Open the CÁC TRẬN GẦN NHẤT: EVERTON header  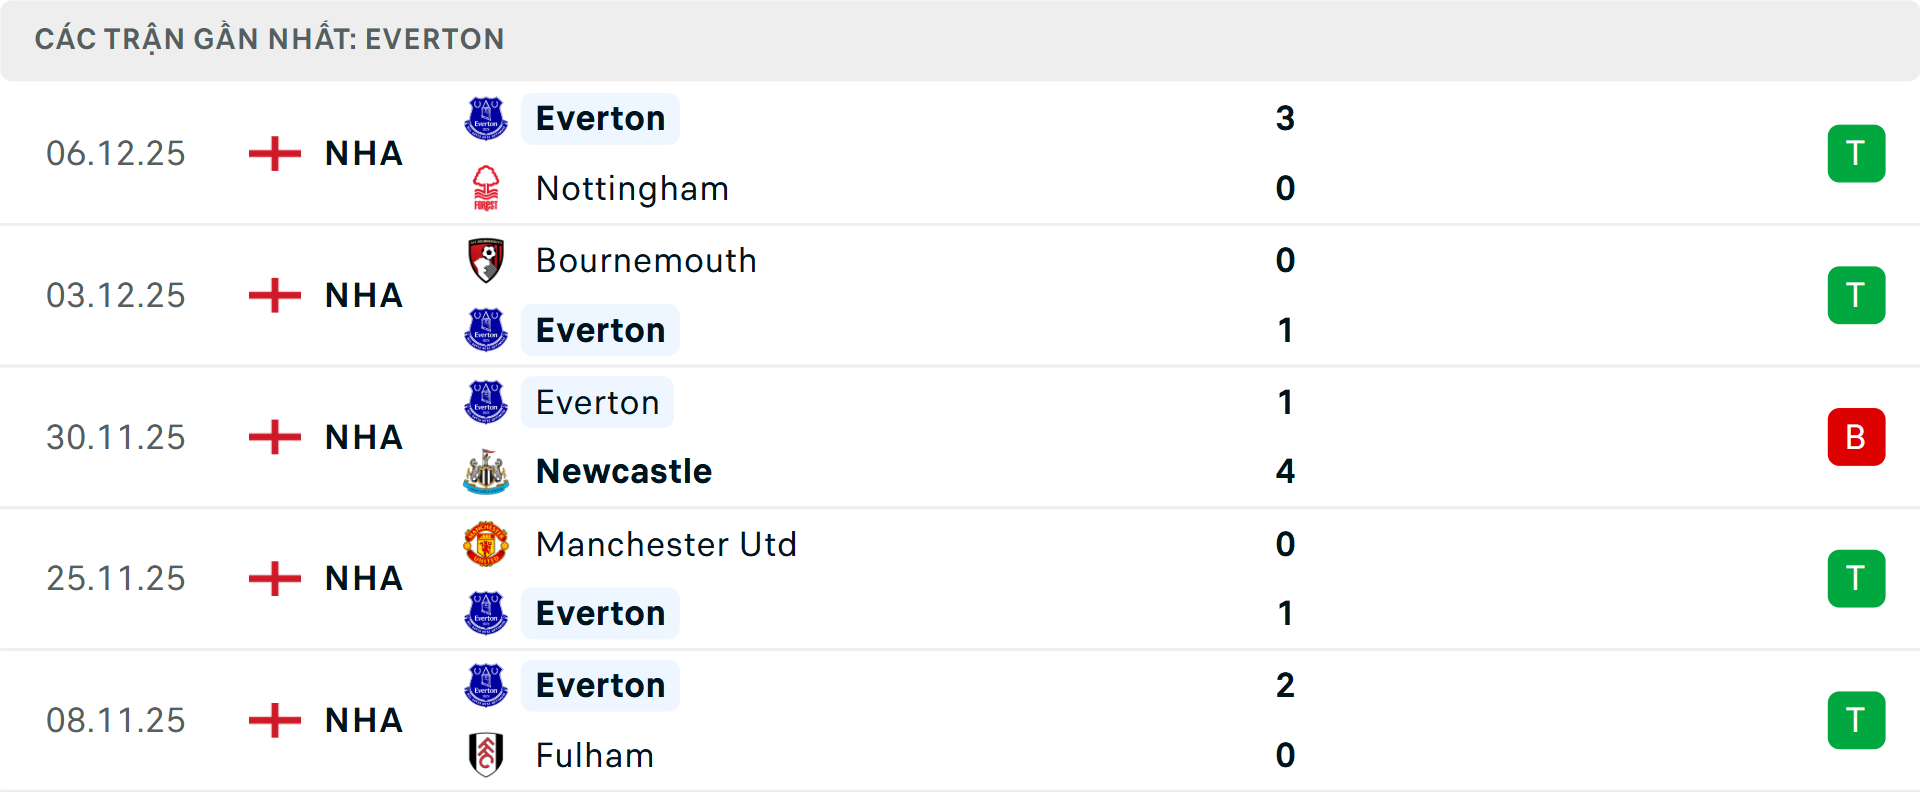coord(269,38)
